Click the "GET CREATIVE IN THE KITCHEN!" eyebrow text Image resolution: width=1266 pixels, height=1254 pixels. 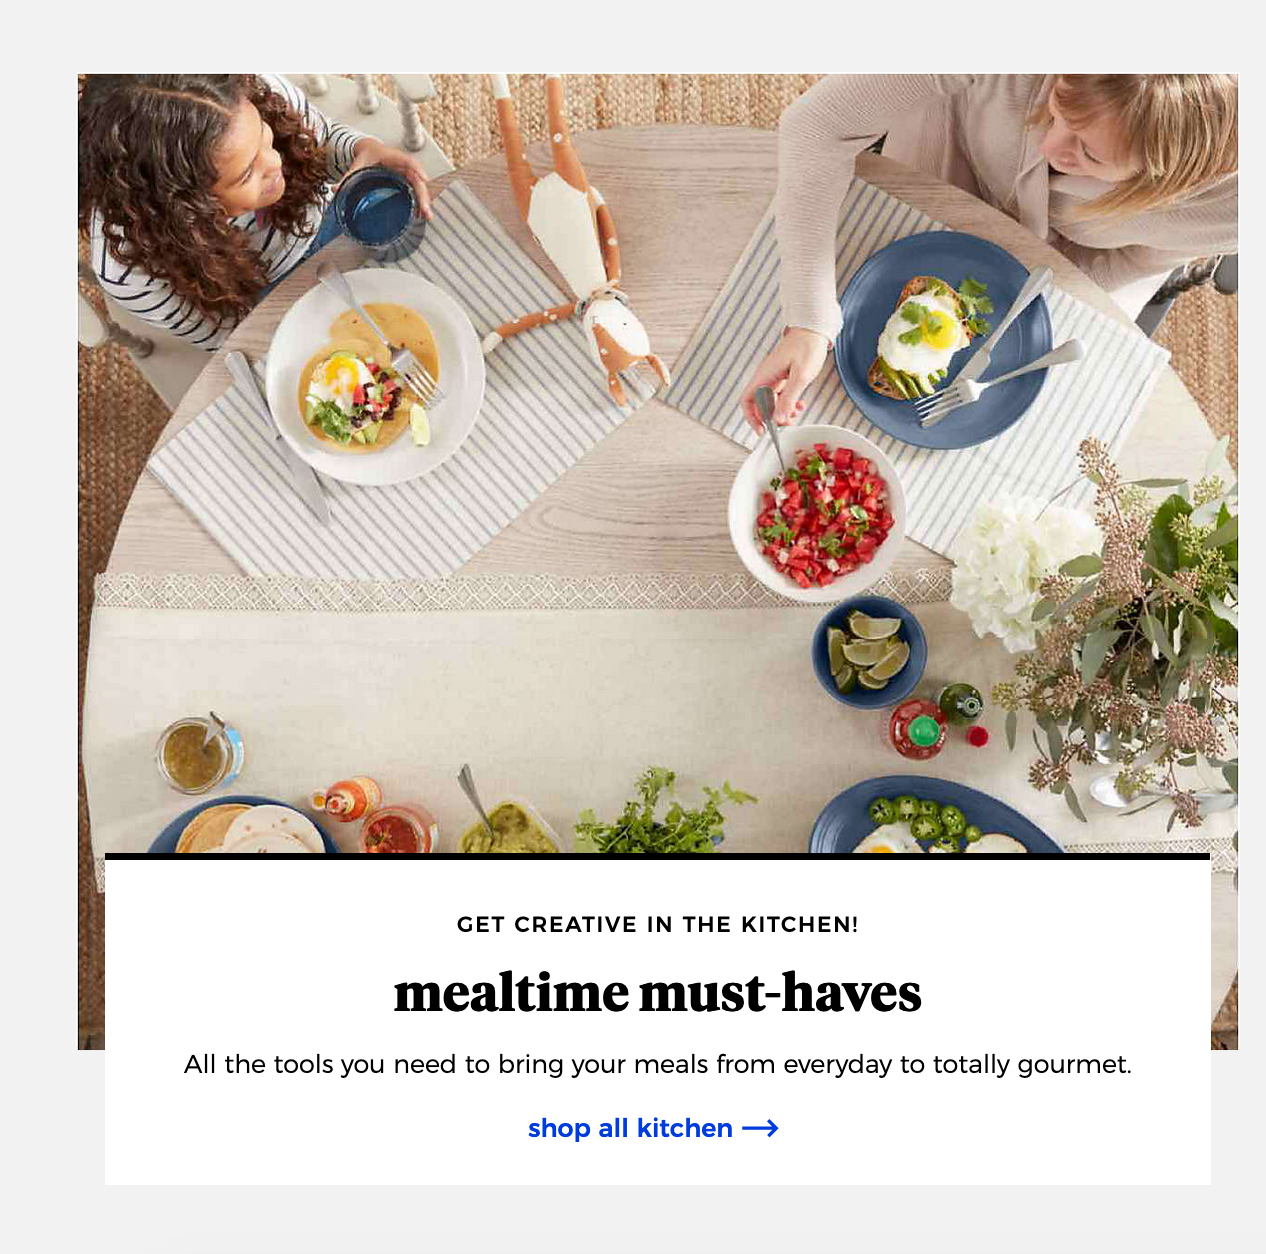coord(657,924)
